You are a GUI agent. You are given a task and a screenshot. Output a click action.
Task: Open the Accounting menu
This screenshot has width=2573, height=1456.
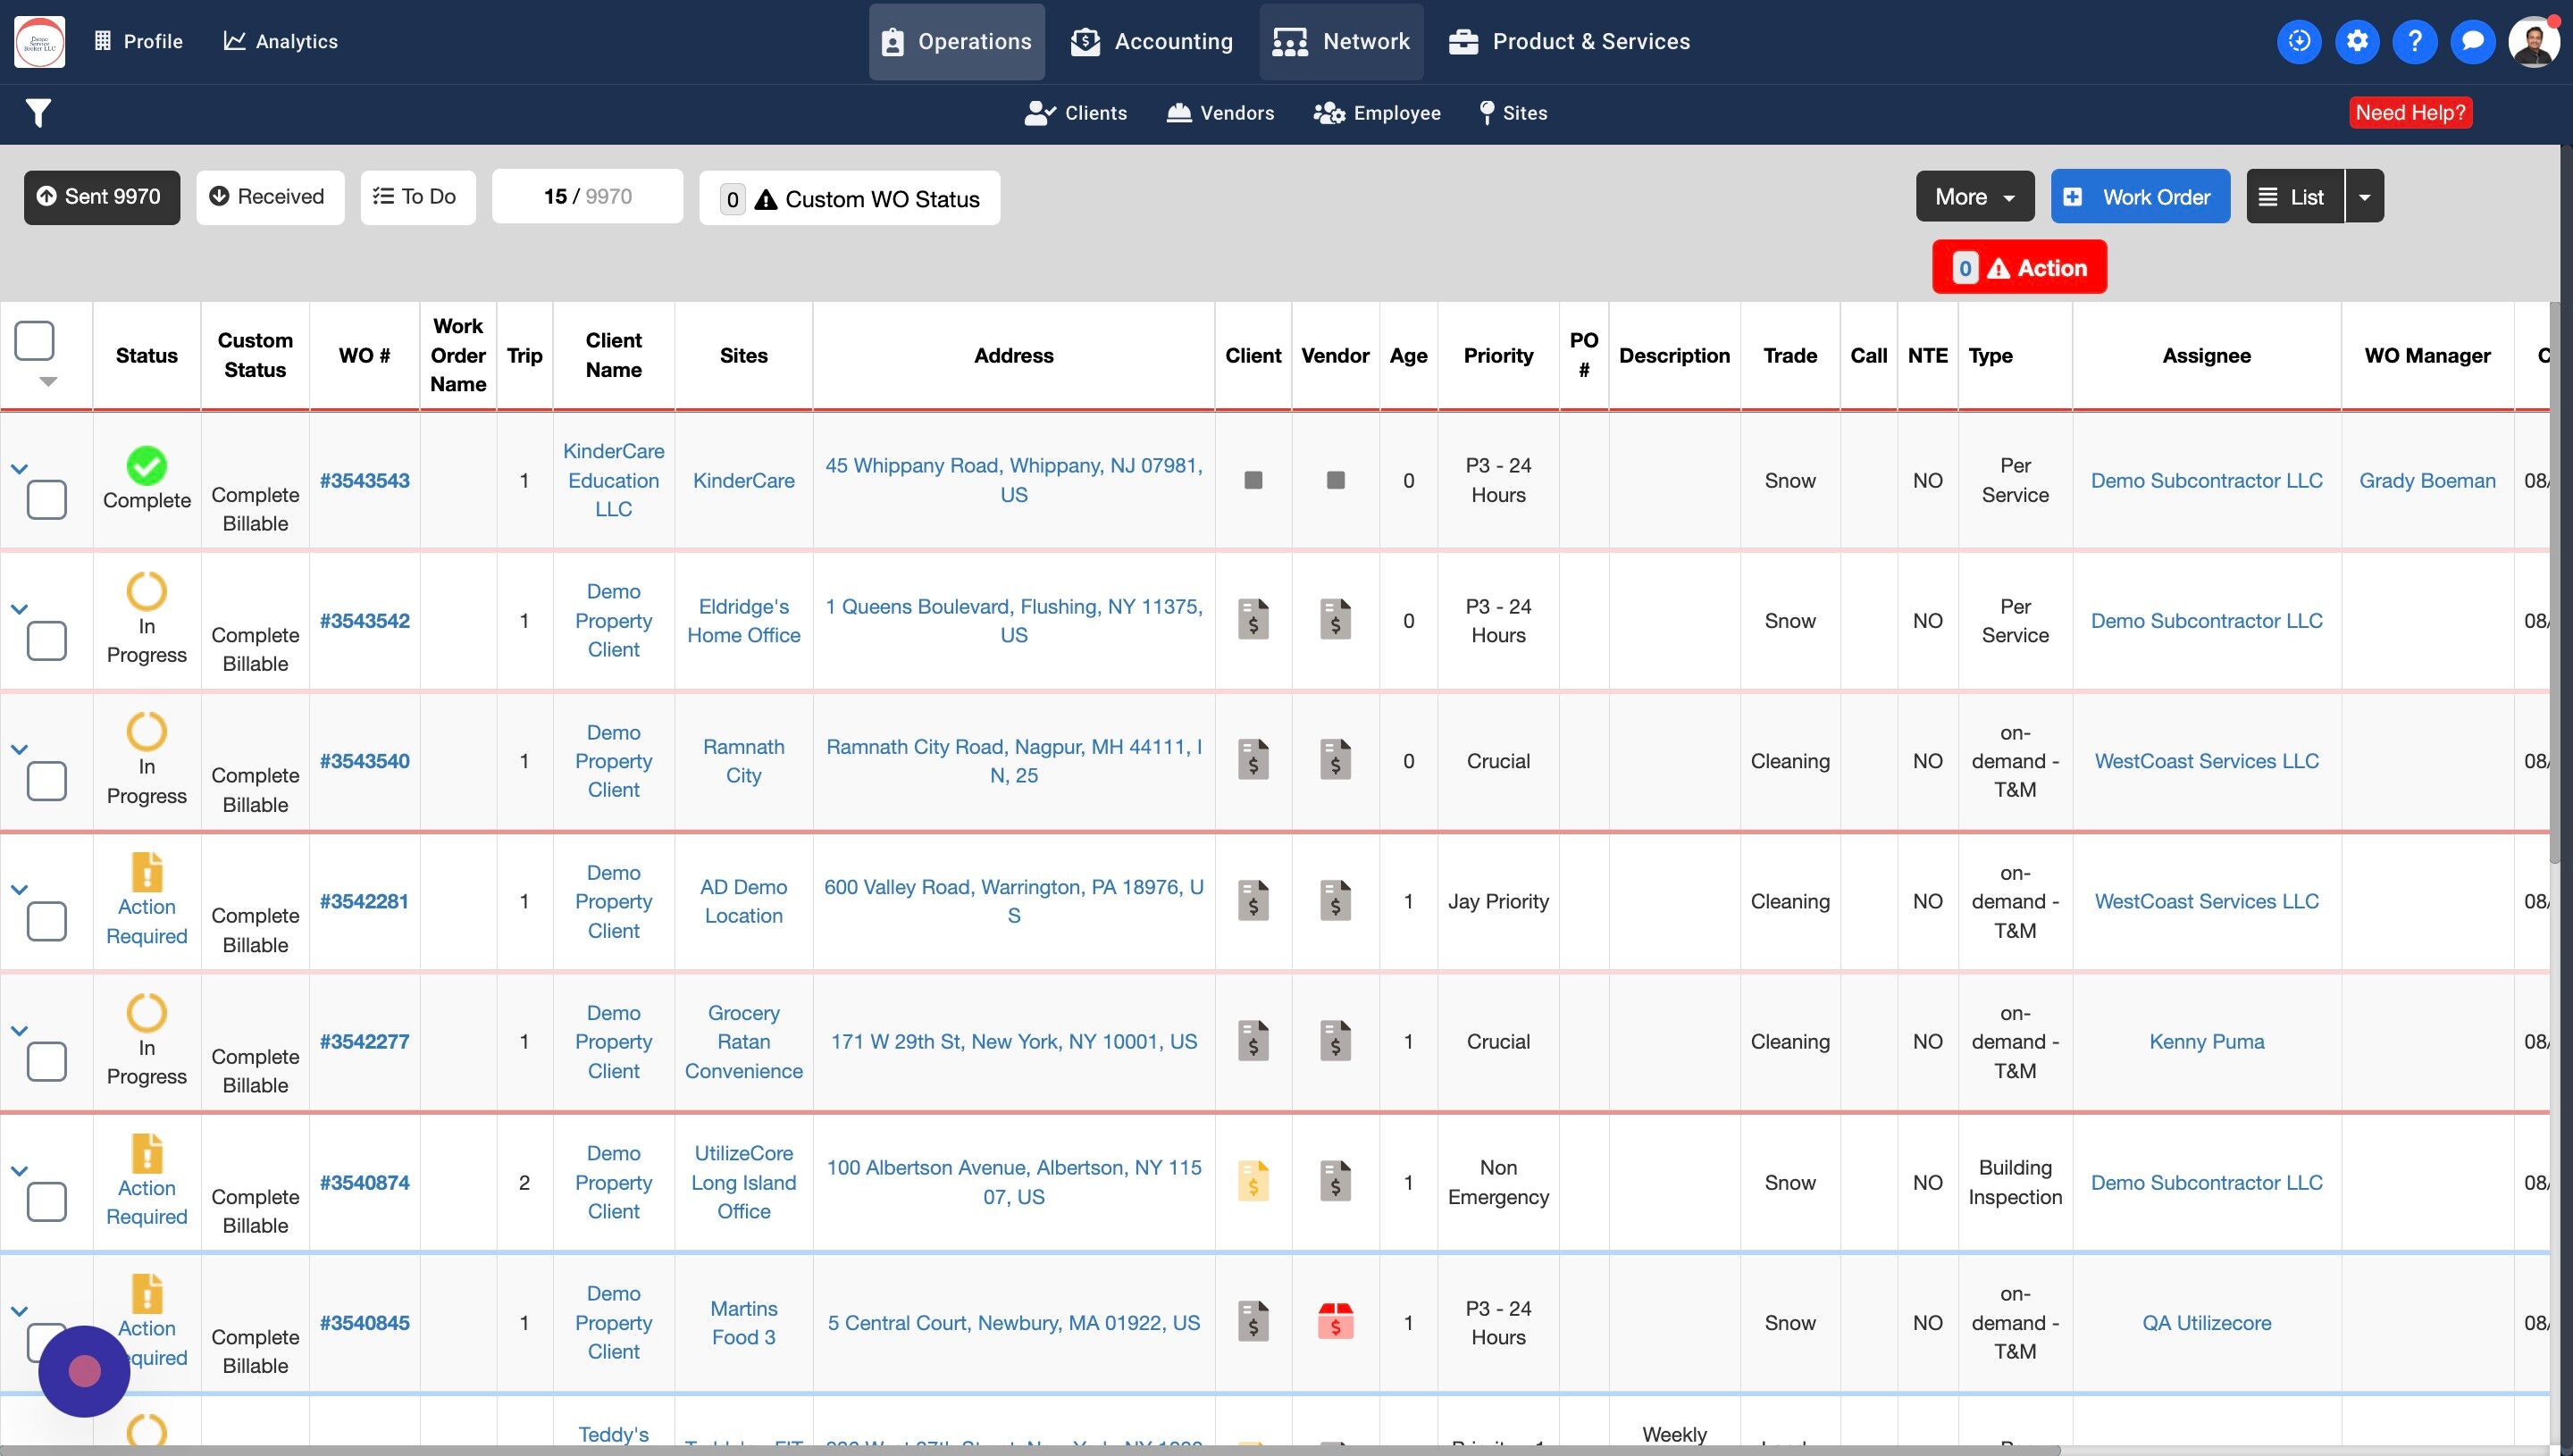(x=1152, y=41)
